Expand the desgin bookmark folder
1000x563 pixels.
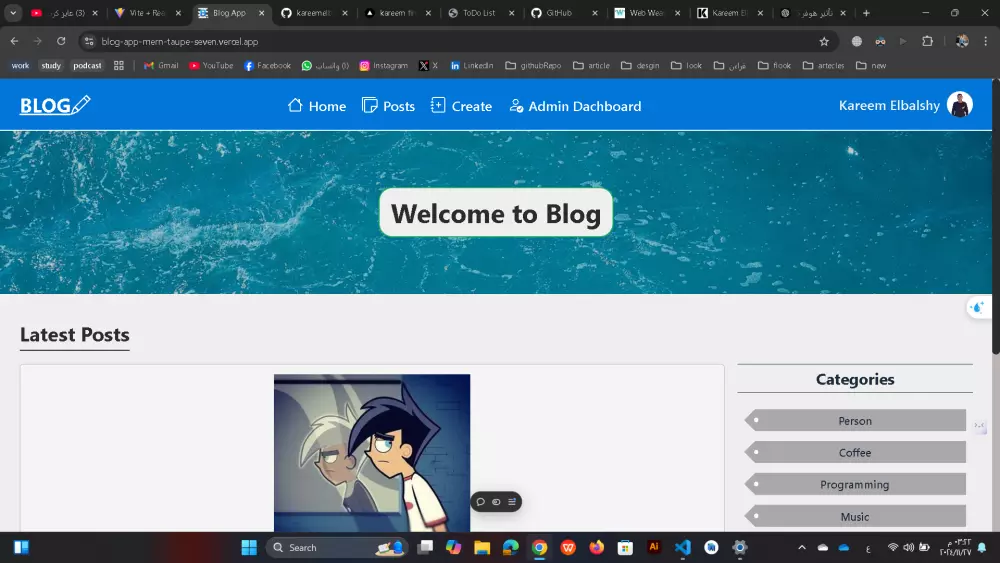click(640, 66)
